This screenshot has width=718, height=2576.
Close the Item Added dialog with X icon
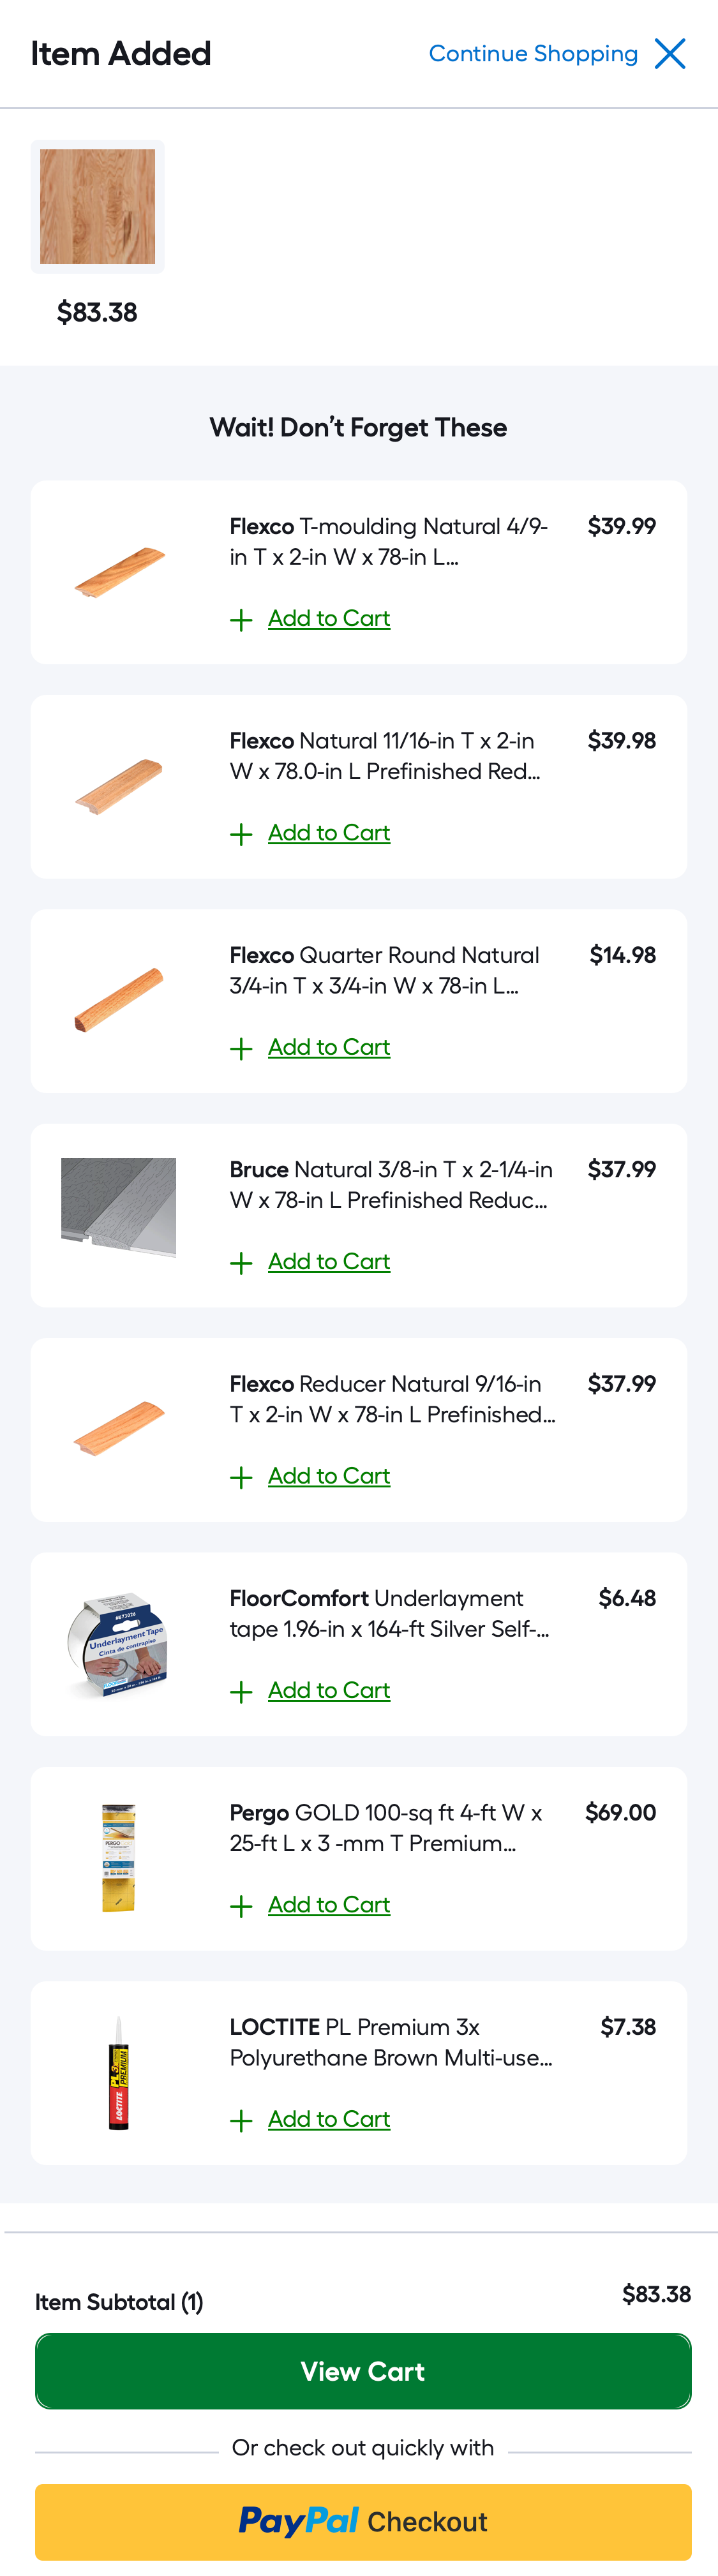[x=670, y=54]
